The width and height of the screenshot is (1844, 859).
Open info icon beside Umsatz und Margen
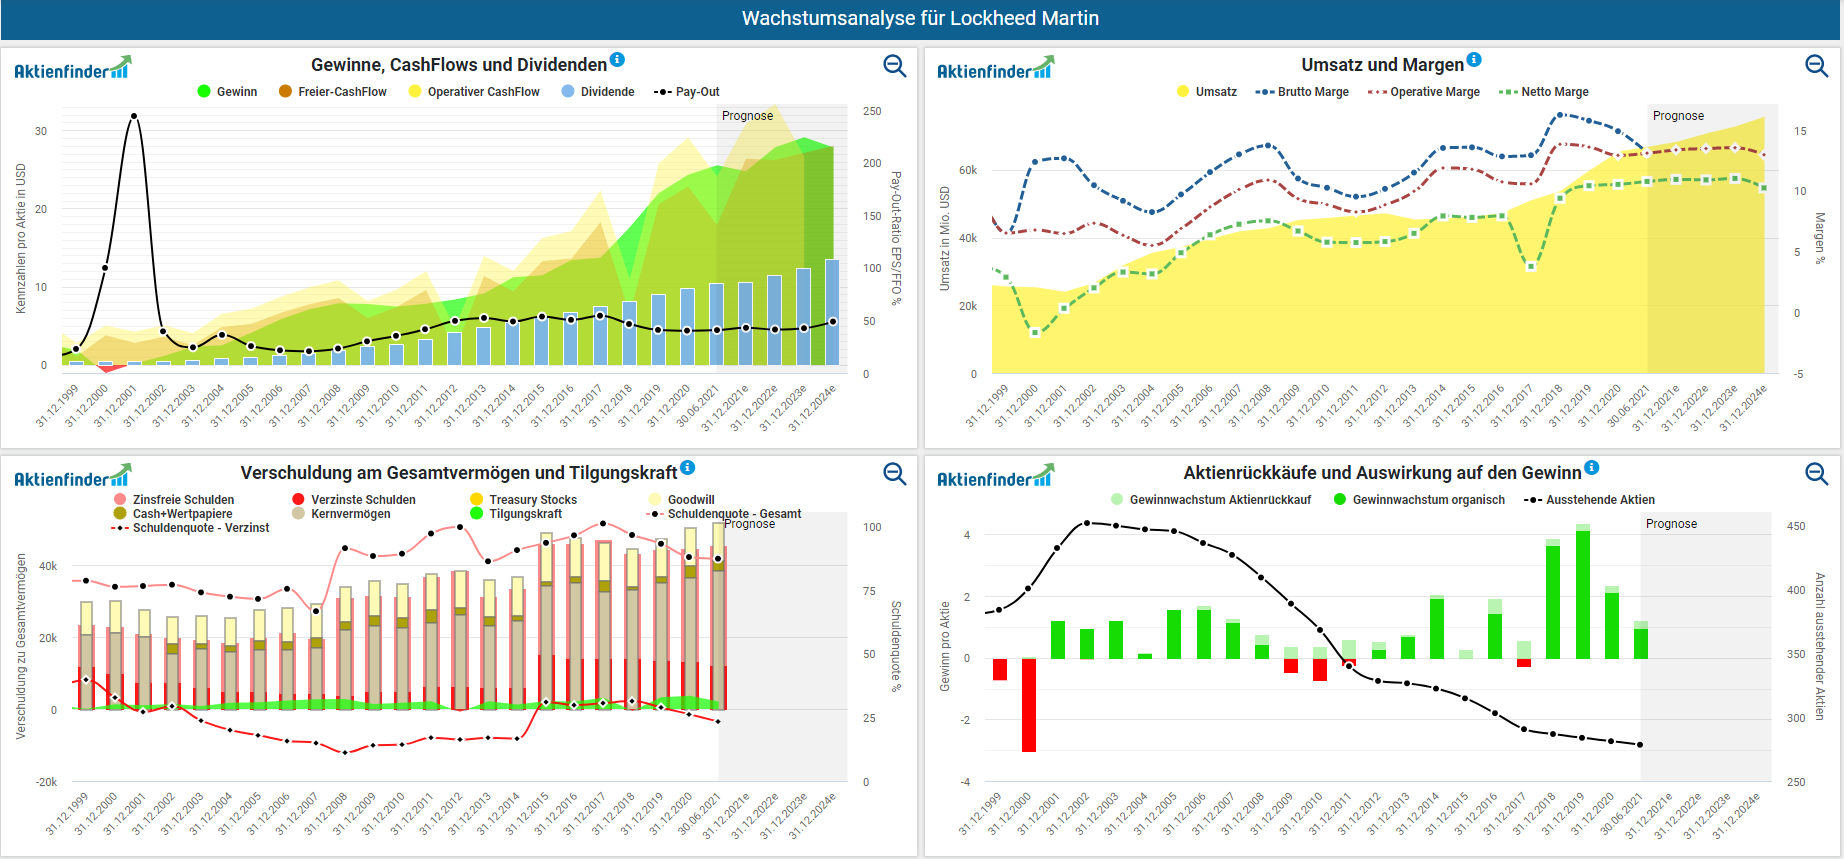coord(1474,60)
